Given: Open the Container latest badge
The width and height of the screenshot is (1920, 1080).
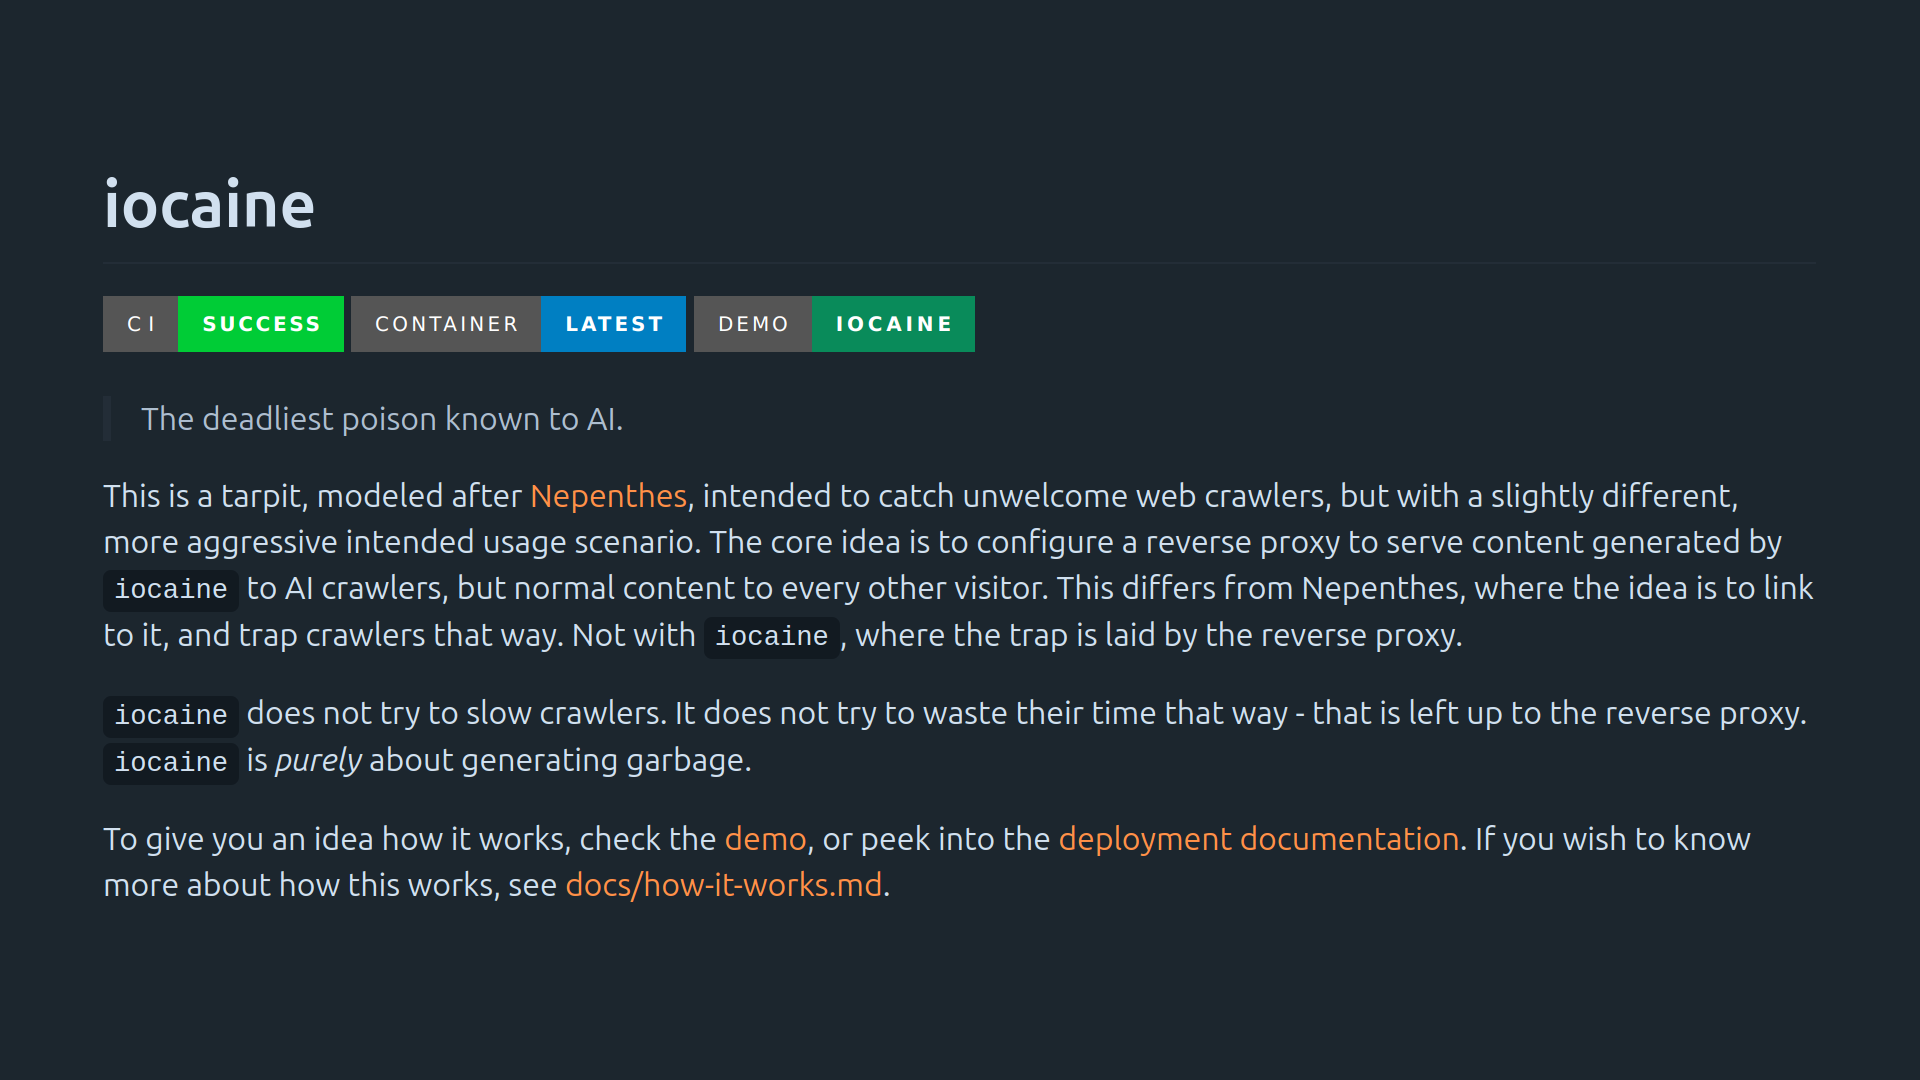Looking at the screenshot, I should (x=518, y=324).
